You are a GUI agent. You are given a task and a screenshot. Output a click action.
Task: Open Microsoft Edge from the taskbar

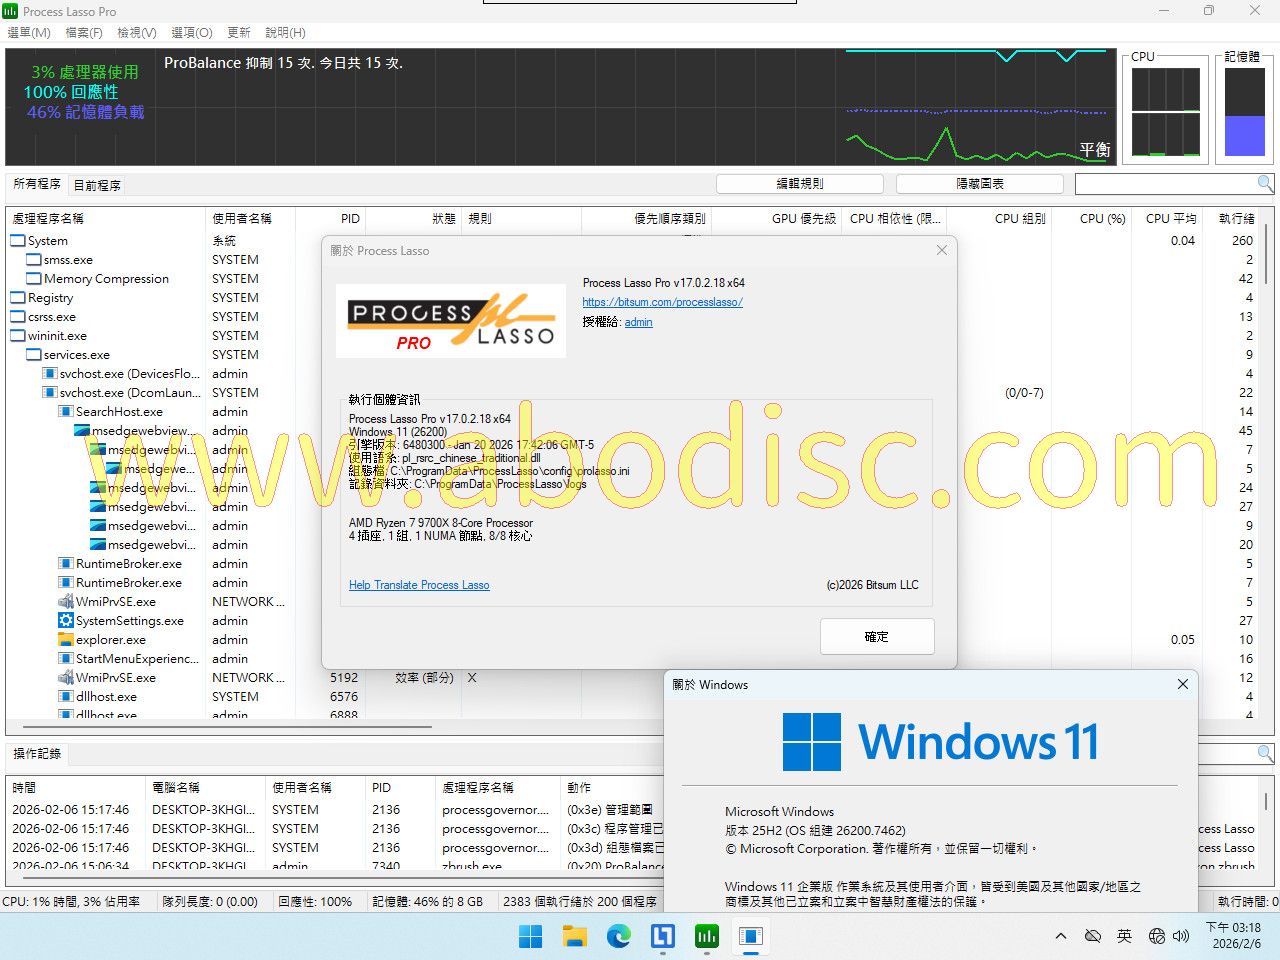619,937
